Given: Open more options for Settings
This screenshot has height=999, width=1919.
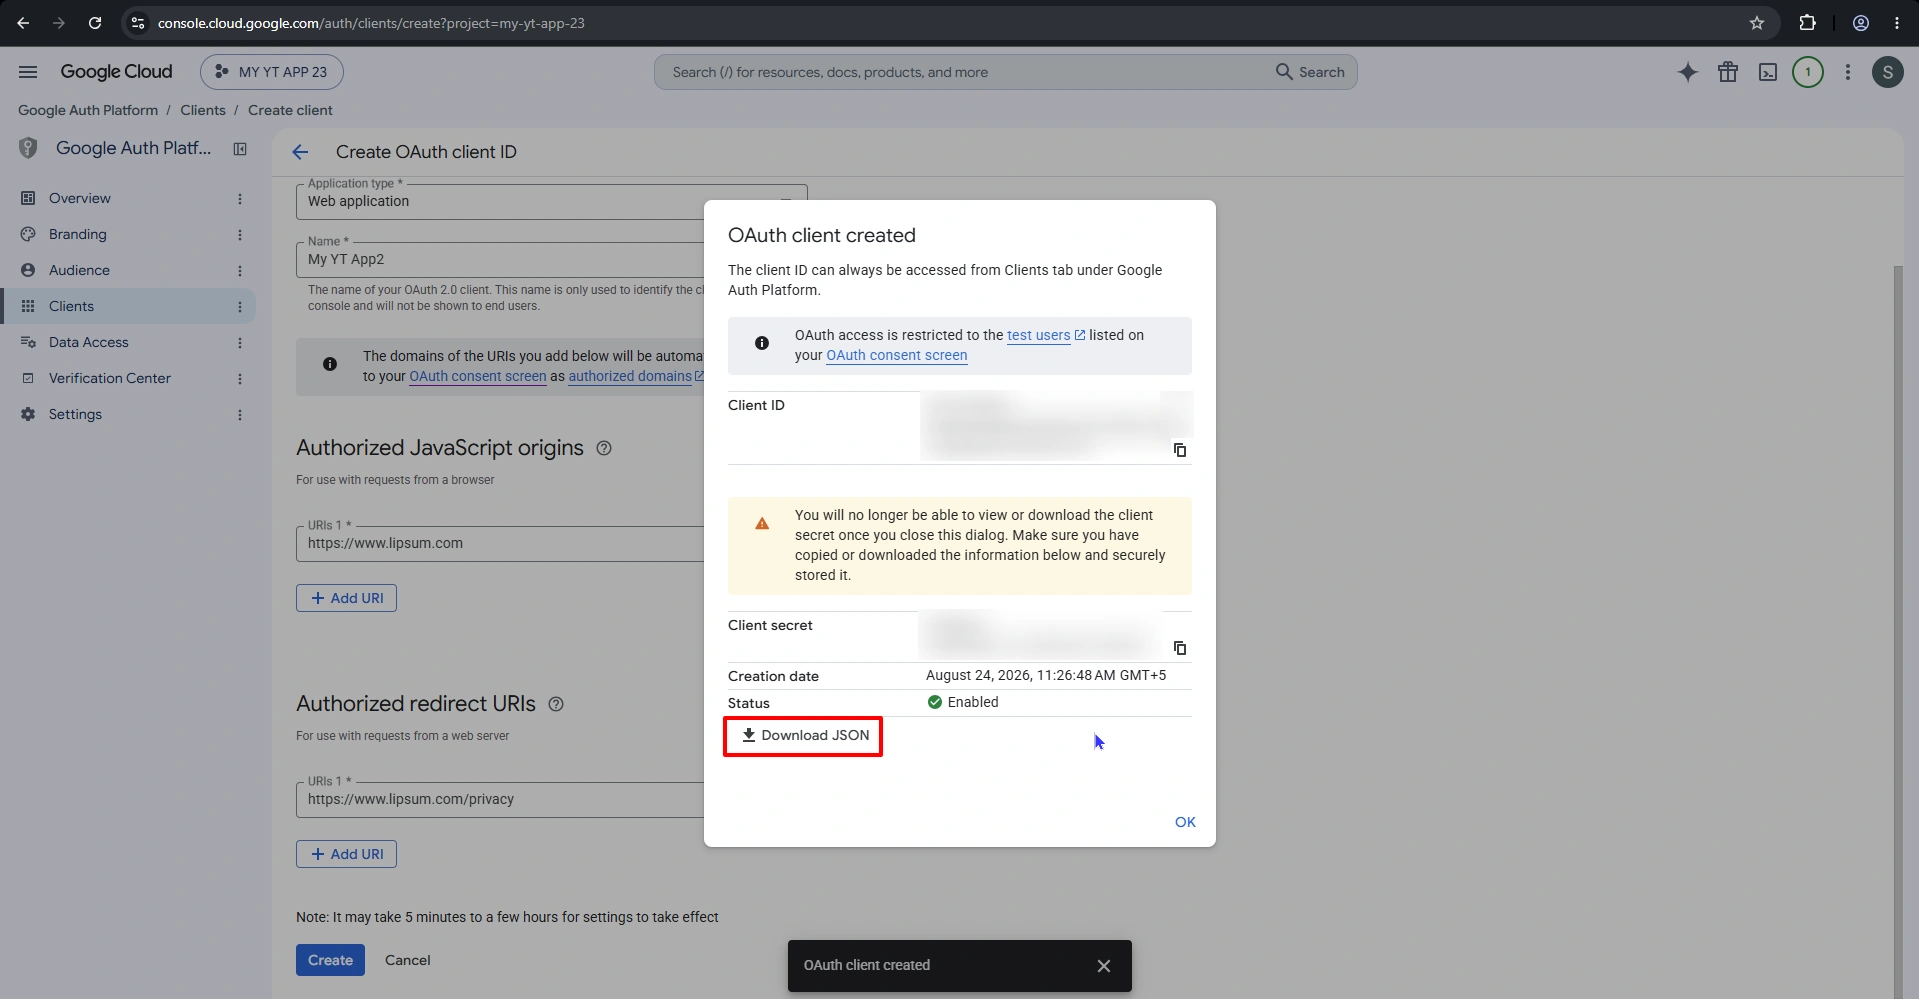Looking at the screenshot, I should pos(240,415).
